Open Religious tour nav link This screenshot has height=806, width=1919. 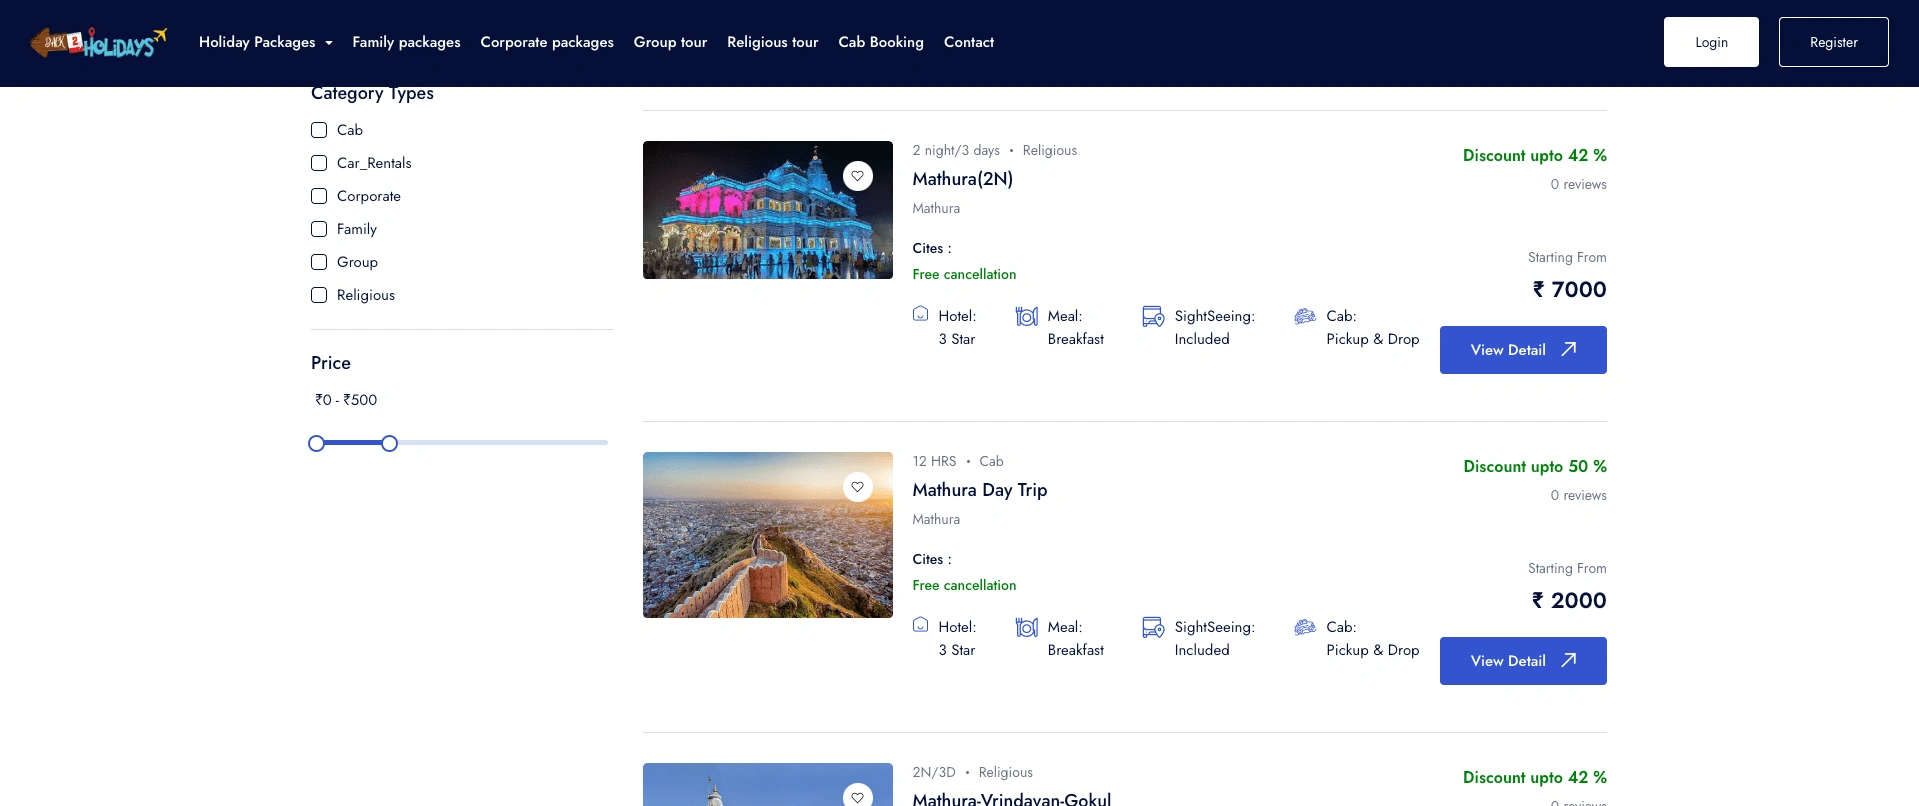[772, 42]
